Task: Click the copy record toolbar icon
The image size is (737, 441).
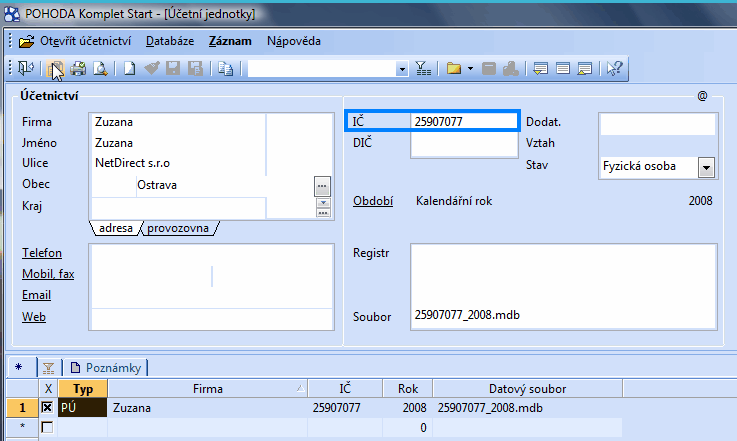Action: [226, 69]
